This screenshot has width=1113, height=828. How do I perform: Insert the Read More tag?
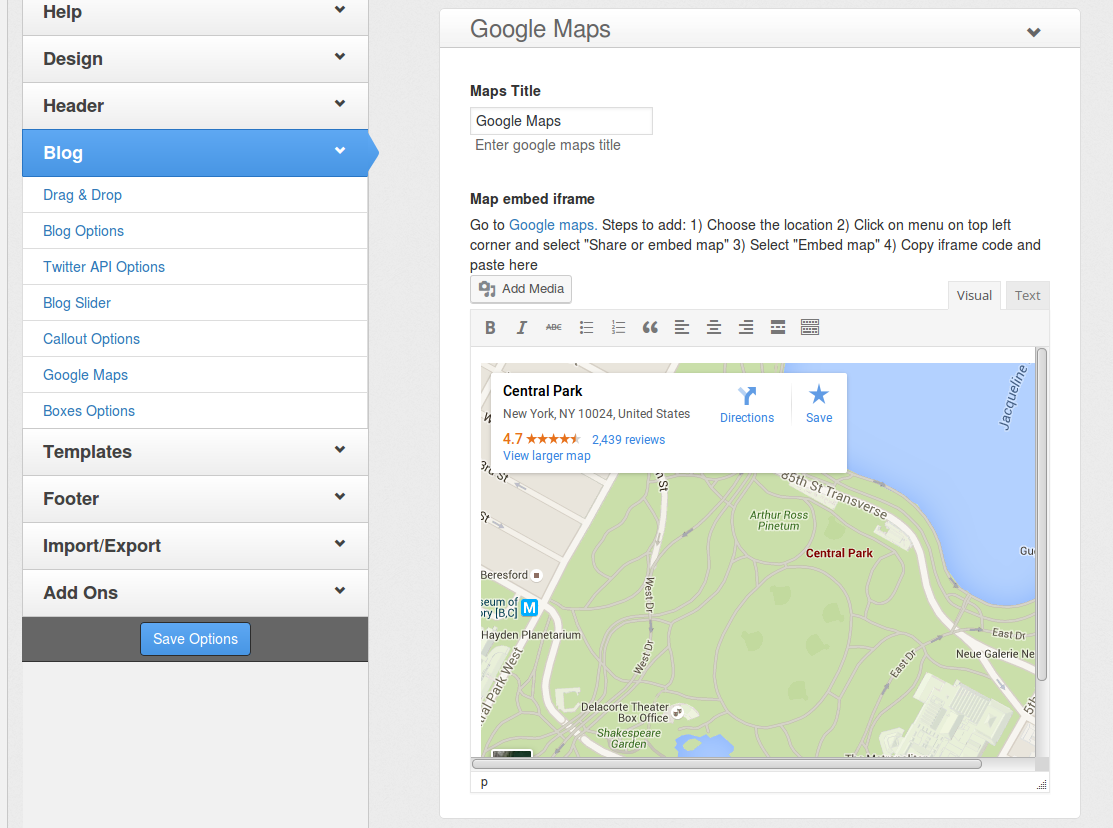(x=778, y=327)
